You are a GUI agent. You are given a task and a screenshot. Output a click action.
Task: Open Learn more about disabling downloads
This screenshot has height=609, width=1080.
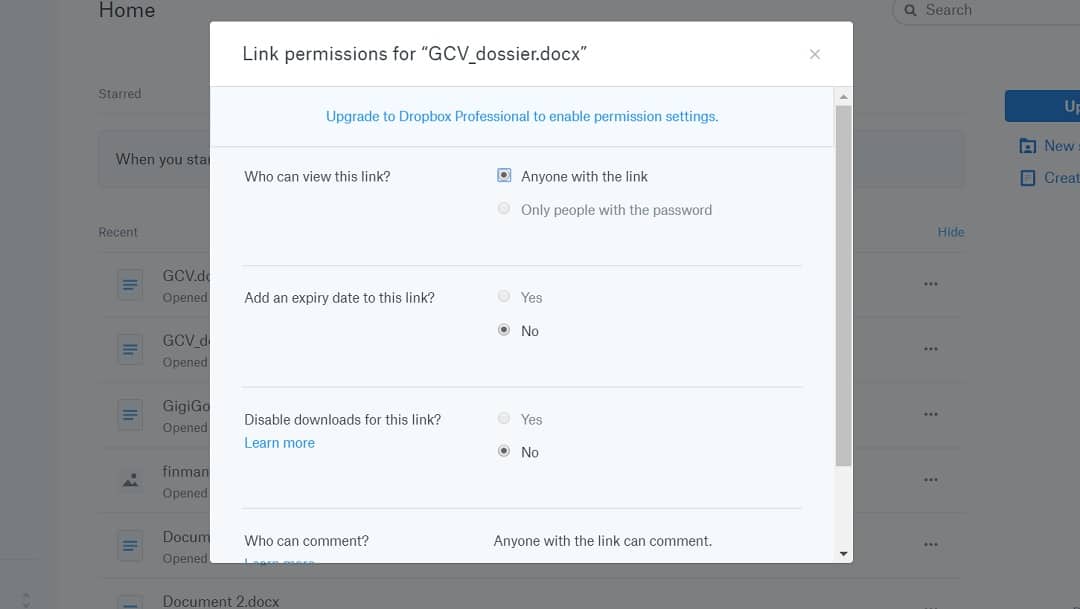[280, 443]
